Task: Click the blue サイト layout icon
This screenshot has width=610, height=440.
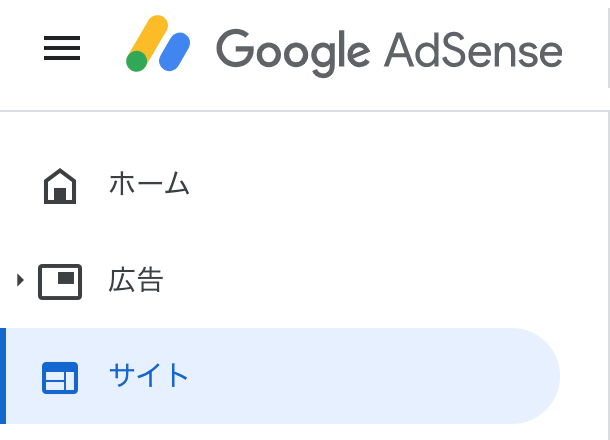Action: (60, 378)
